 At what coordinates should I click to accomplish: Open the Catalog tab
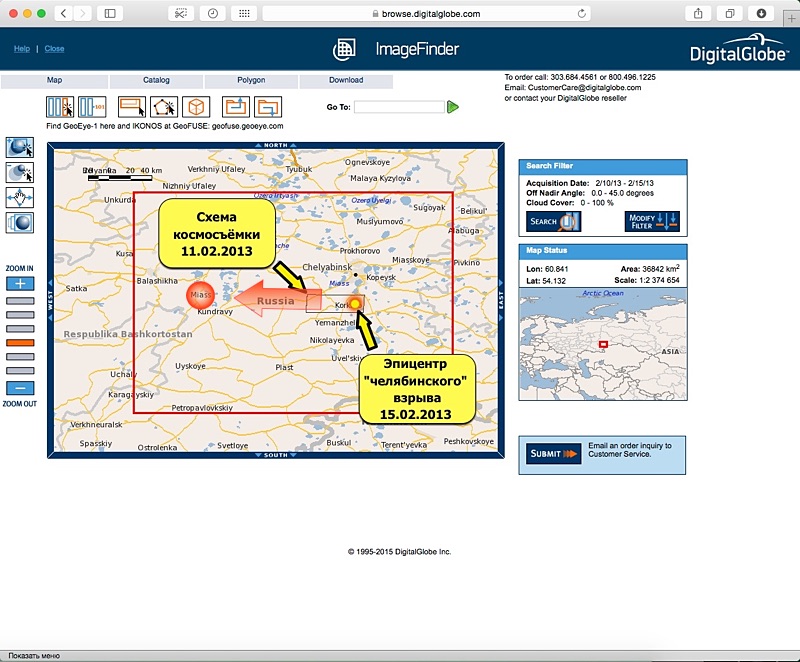tap(156, 81)
